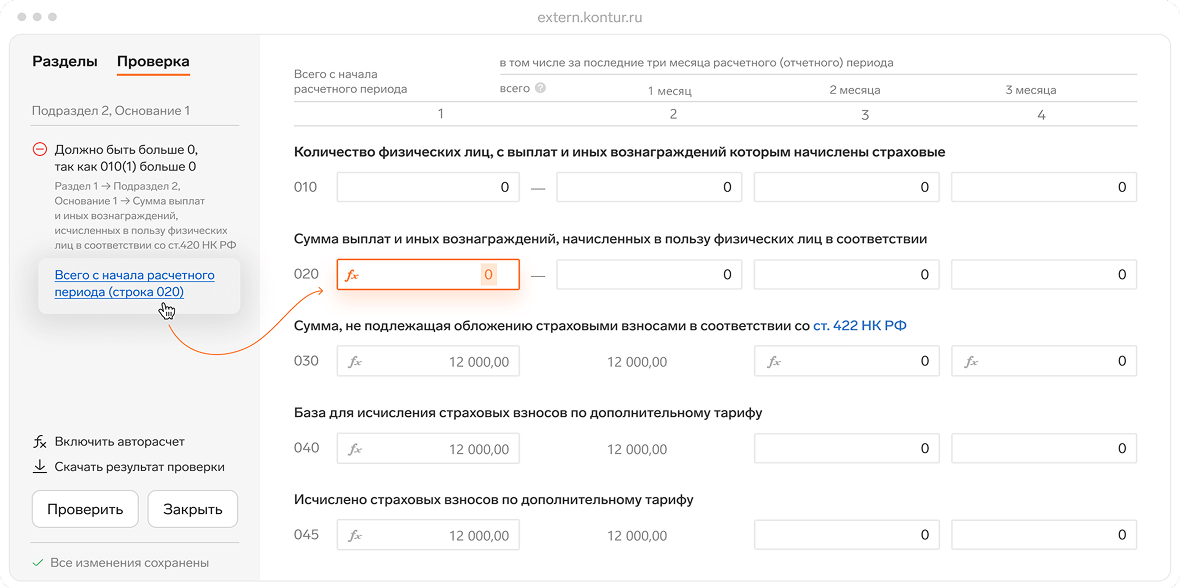Click row 020 column 2 input field

coord(647,275)
